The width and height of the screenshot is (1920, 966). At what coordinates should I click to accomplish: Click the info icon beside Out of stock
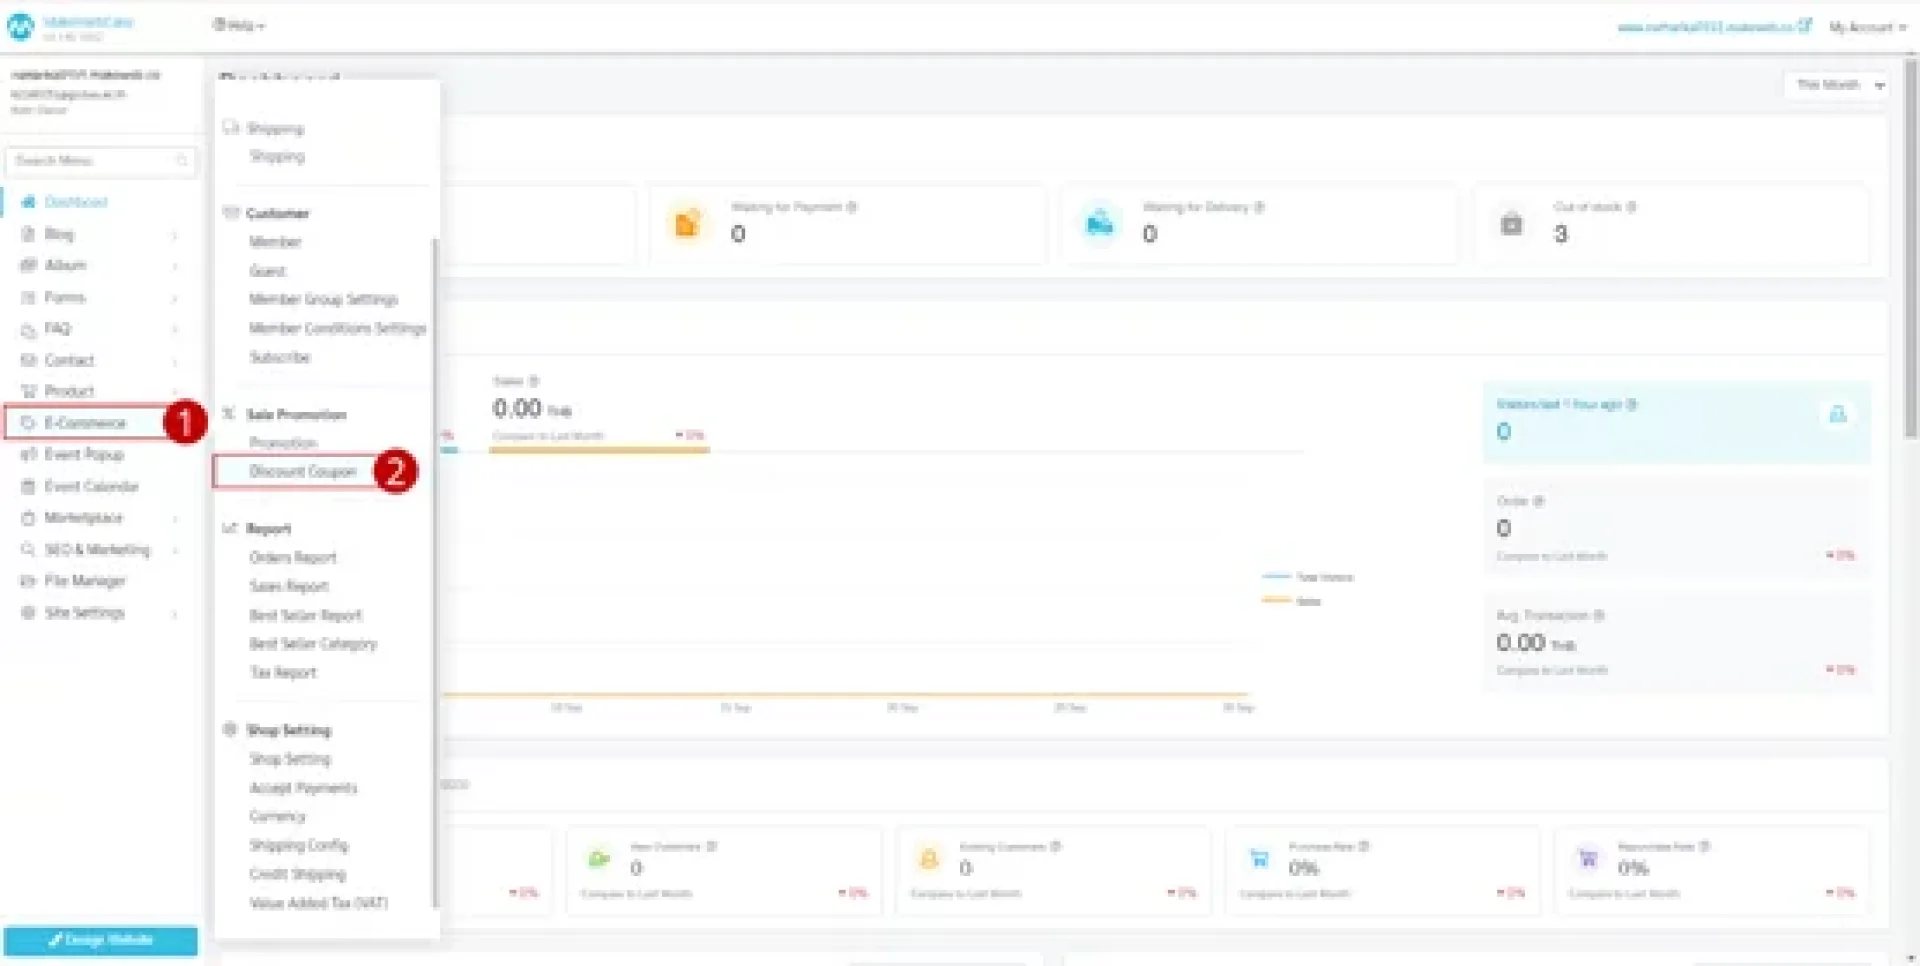[x=1631, y=207]
